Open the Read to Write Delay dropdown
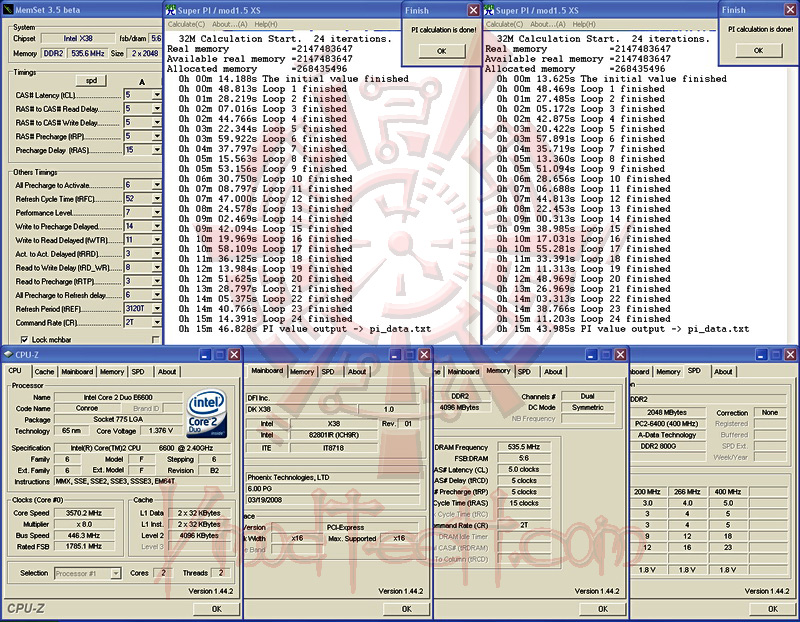 [x=157, y=267]
